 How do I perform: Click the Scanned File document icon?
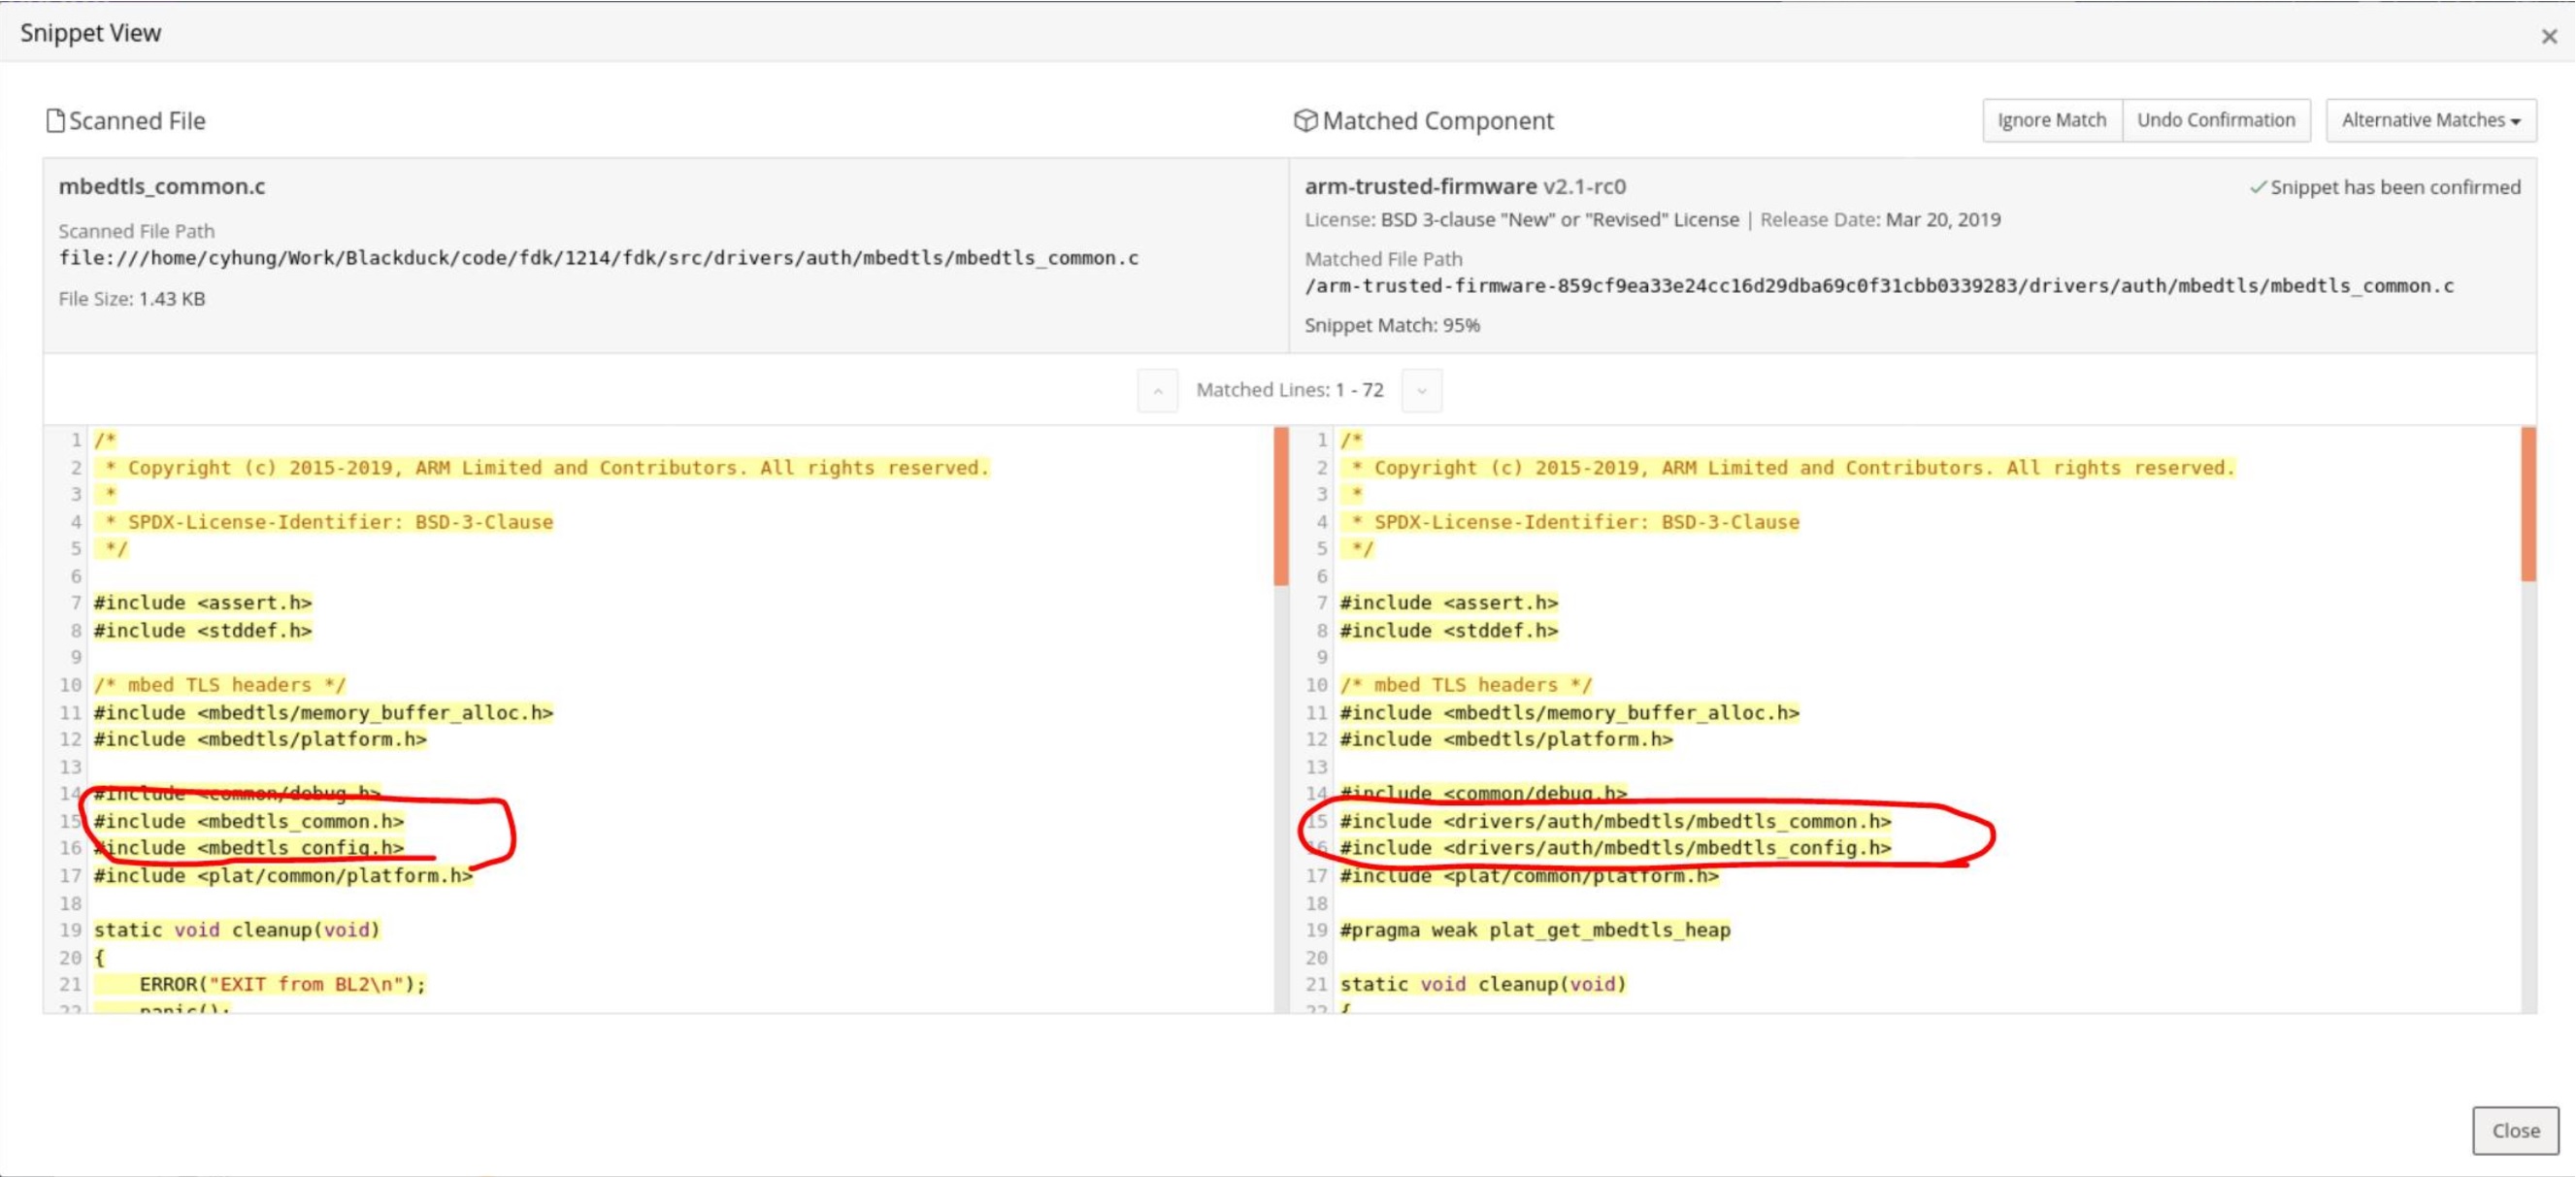[55, 121]
